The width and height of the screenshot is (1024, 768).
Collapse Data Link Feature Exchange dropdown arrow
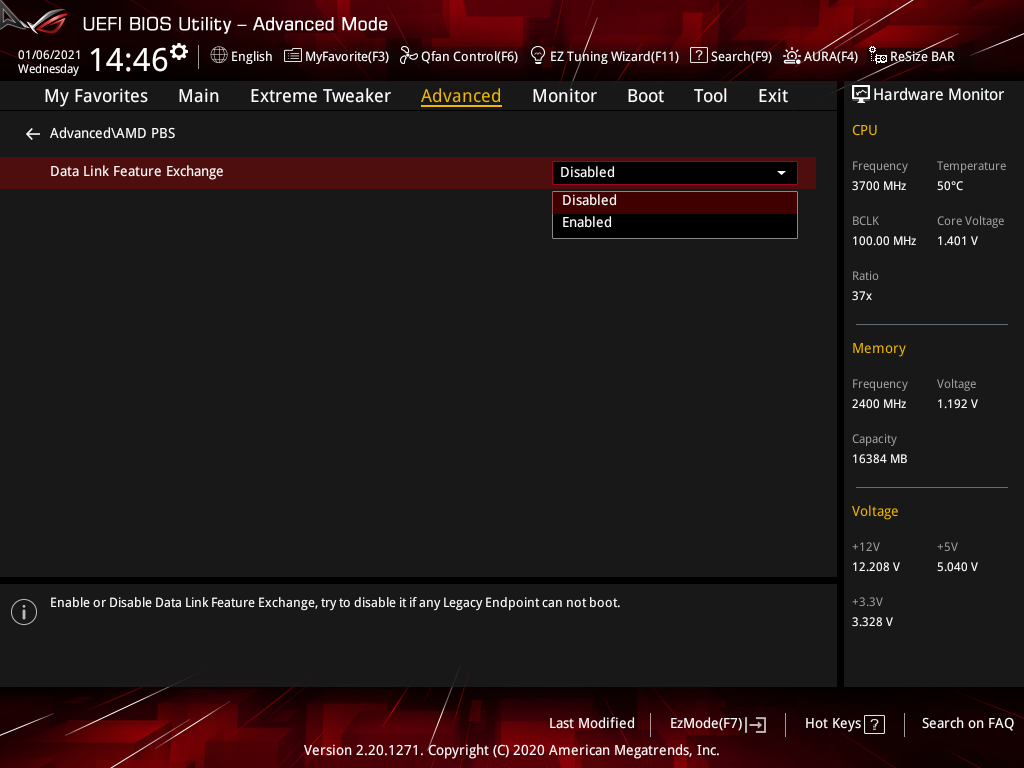point(781,173)
